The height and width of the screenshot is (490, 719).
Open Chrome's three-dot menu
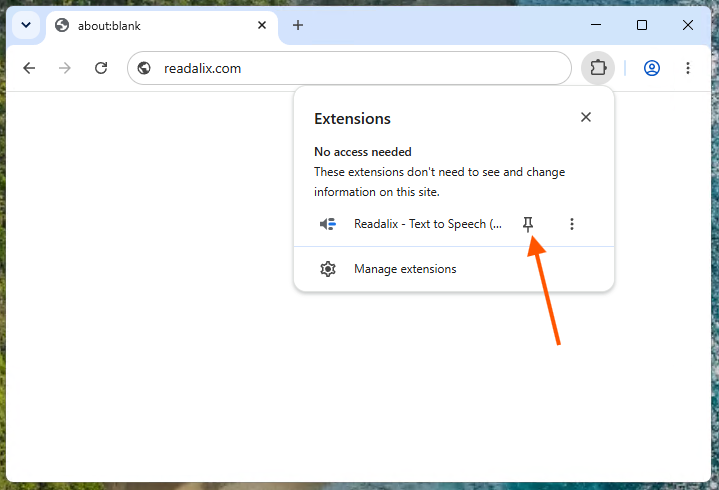click(x=687, y=68)
